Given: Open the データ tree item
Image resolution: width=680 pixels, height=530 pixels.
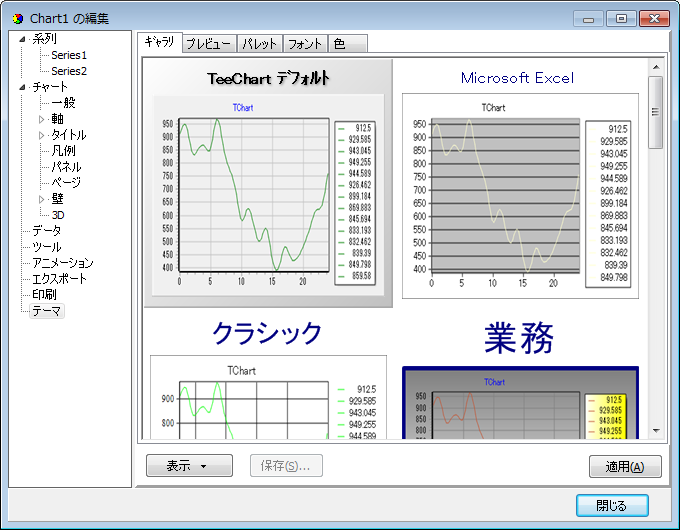Looking at the screenshot, I should coord(46,231).
